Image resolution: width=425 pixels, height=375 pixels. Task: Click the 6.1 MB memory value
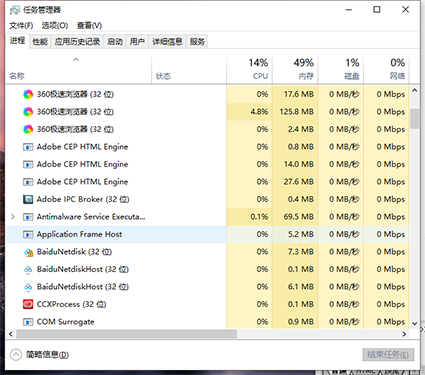[x=301, y=287]
